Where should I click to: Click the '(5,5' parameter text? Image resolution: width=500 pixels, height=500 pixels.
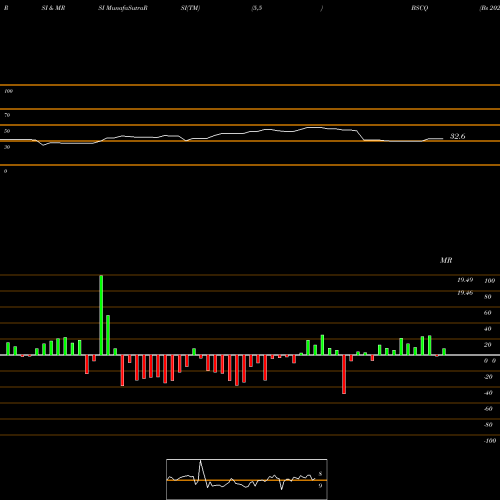[257, 8]
